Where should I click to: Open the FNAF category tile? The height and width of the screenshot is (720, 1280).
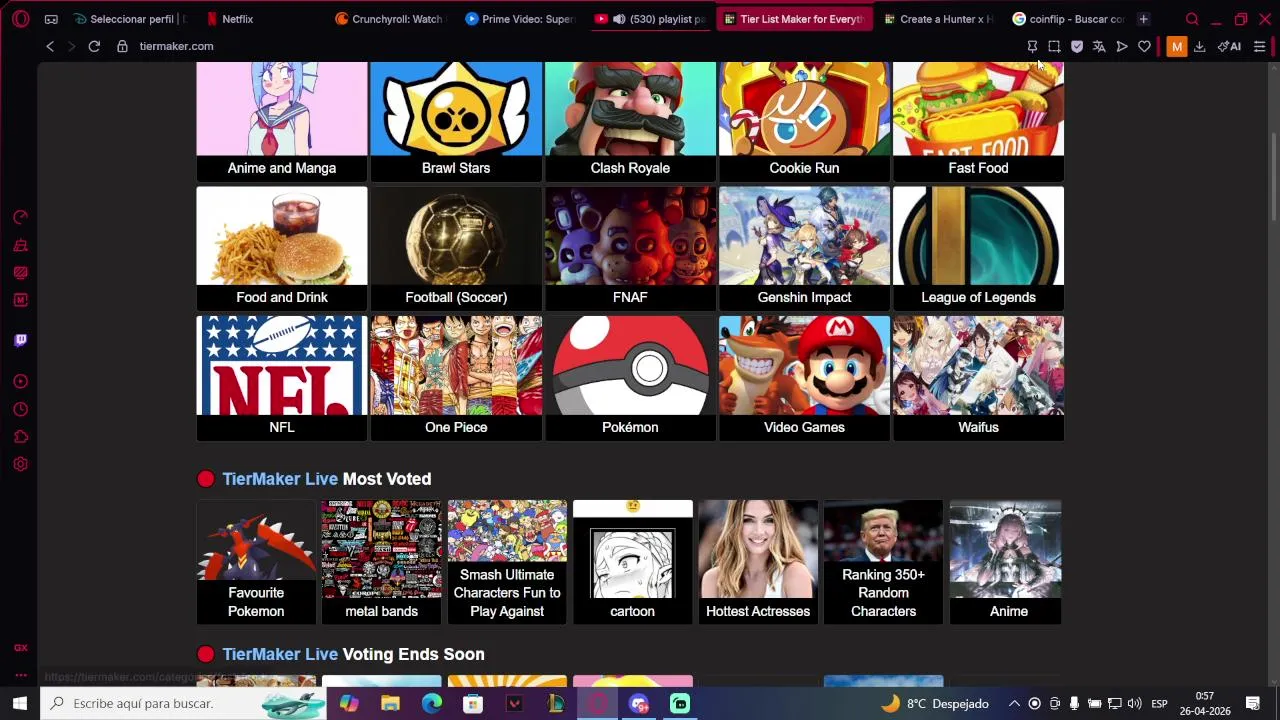coord(630,248)
